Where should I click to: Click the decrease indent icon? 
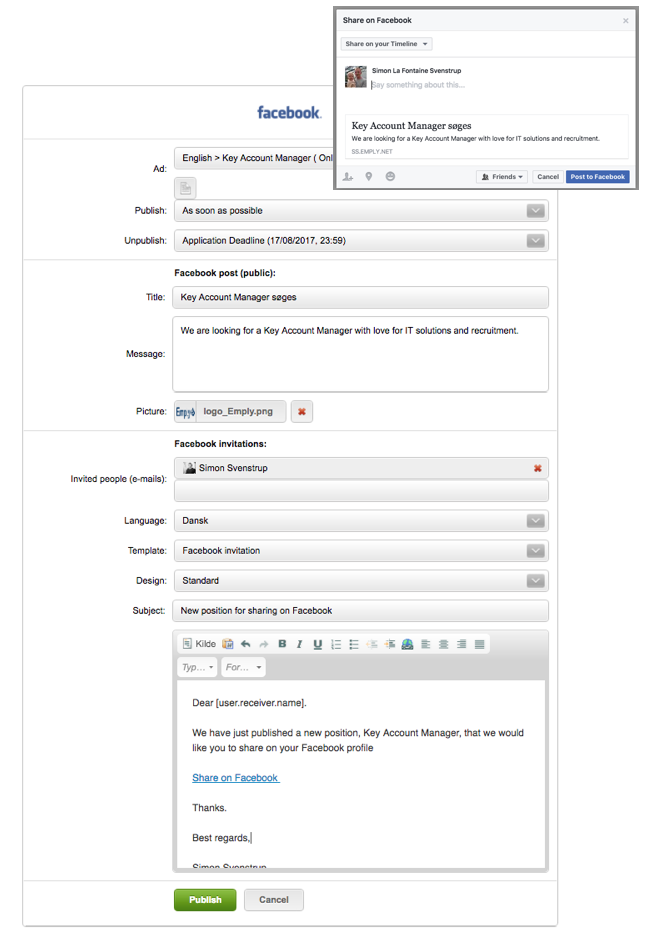pos(372,644)
